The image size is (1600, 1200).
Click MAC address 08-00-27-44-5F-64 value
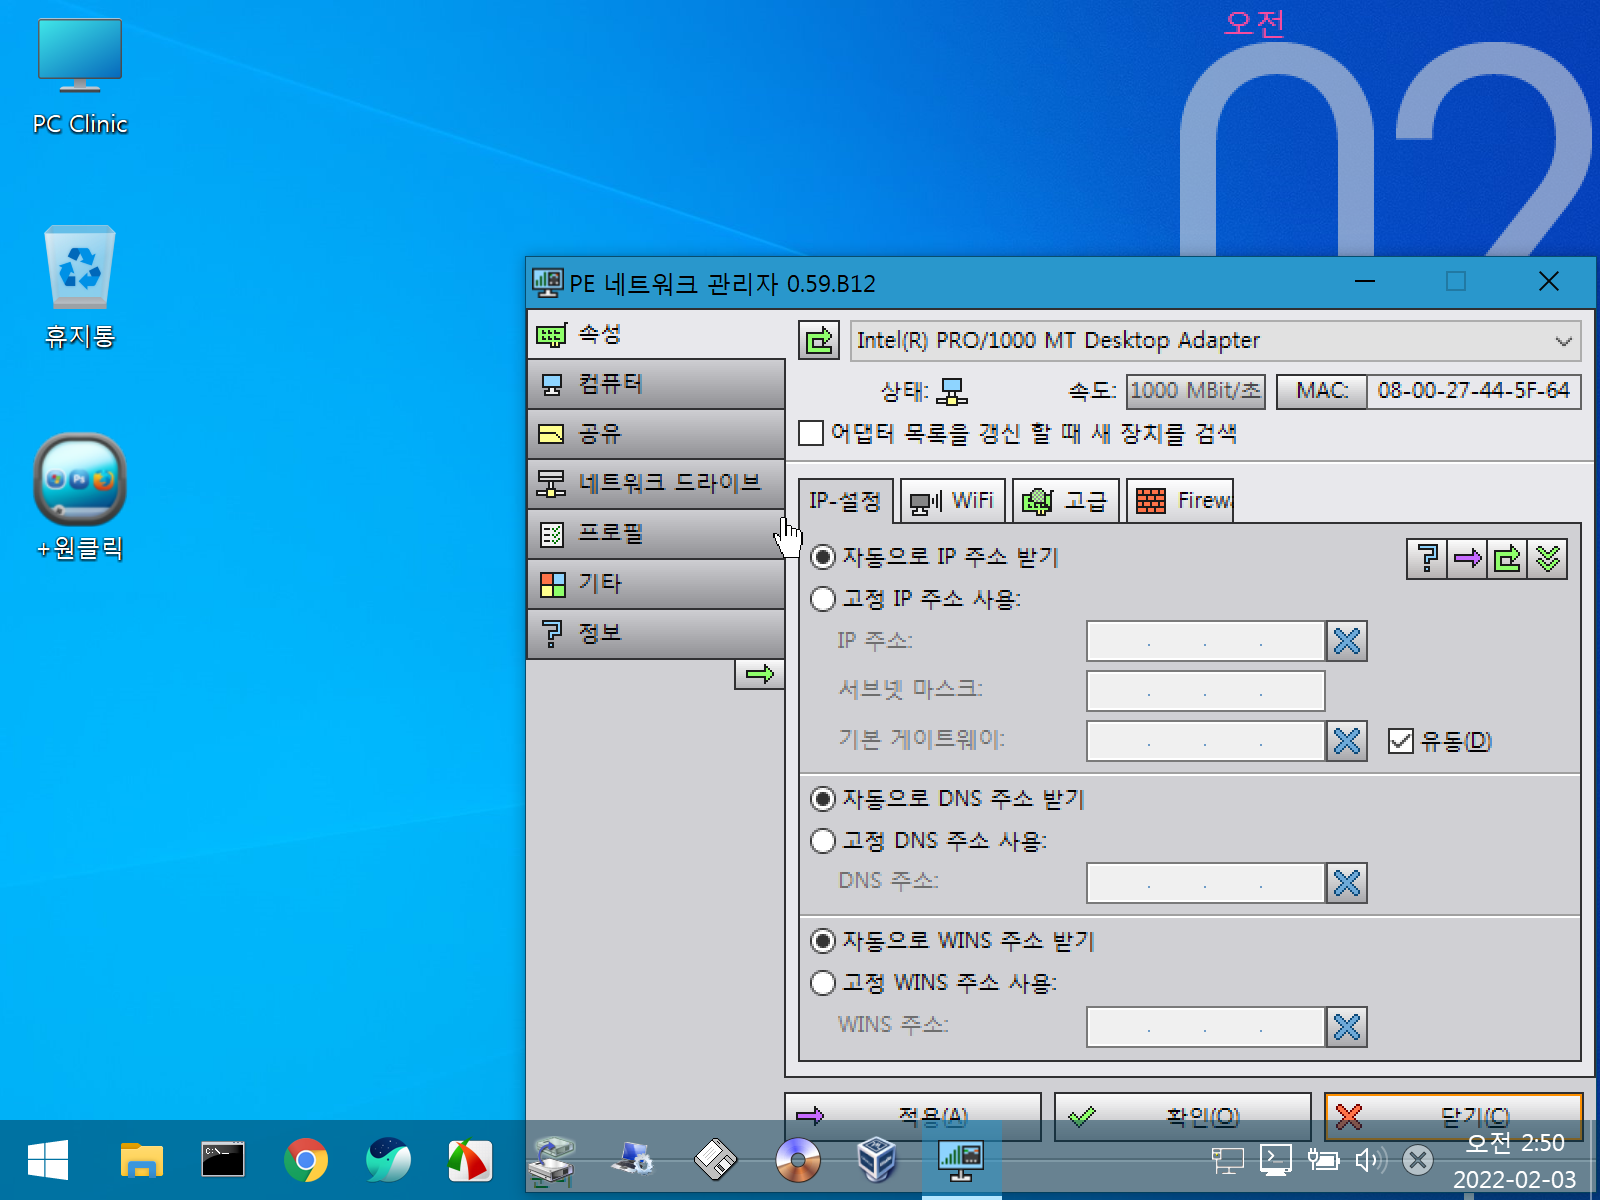pyautogui.click(x=1474, y=391)
